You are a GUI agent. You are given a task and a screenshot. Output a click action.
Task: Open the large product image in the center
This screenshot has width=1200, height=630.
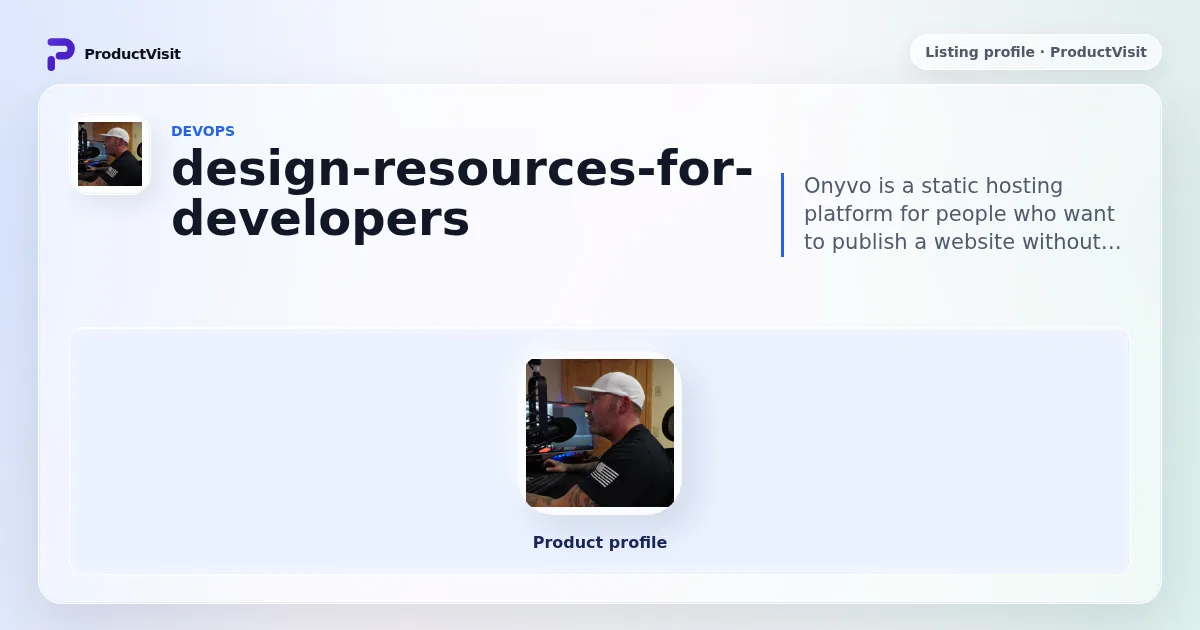[x=600, y=433]
